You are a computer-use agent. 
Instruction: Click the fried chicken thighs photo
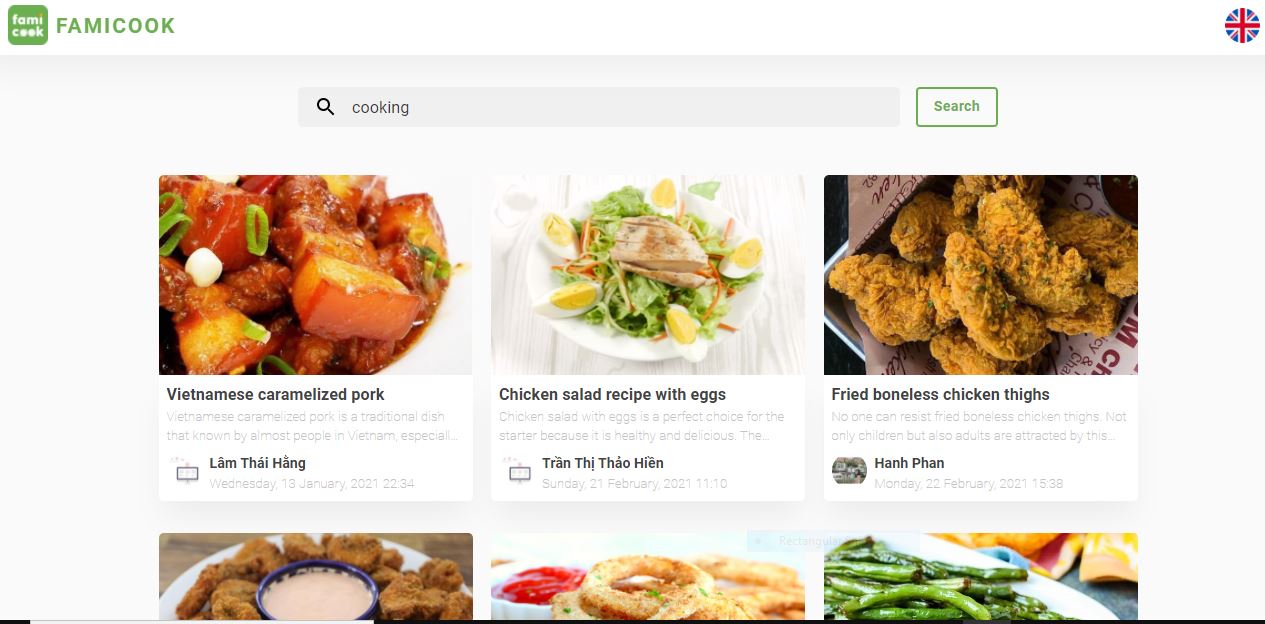(x=980, y=275)
